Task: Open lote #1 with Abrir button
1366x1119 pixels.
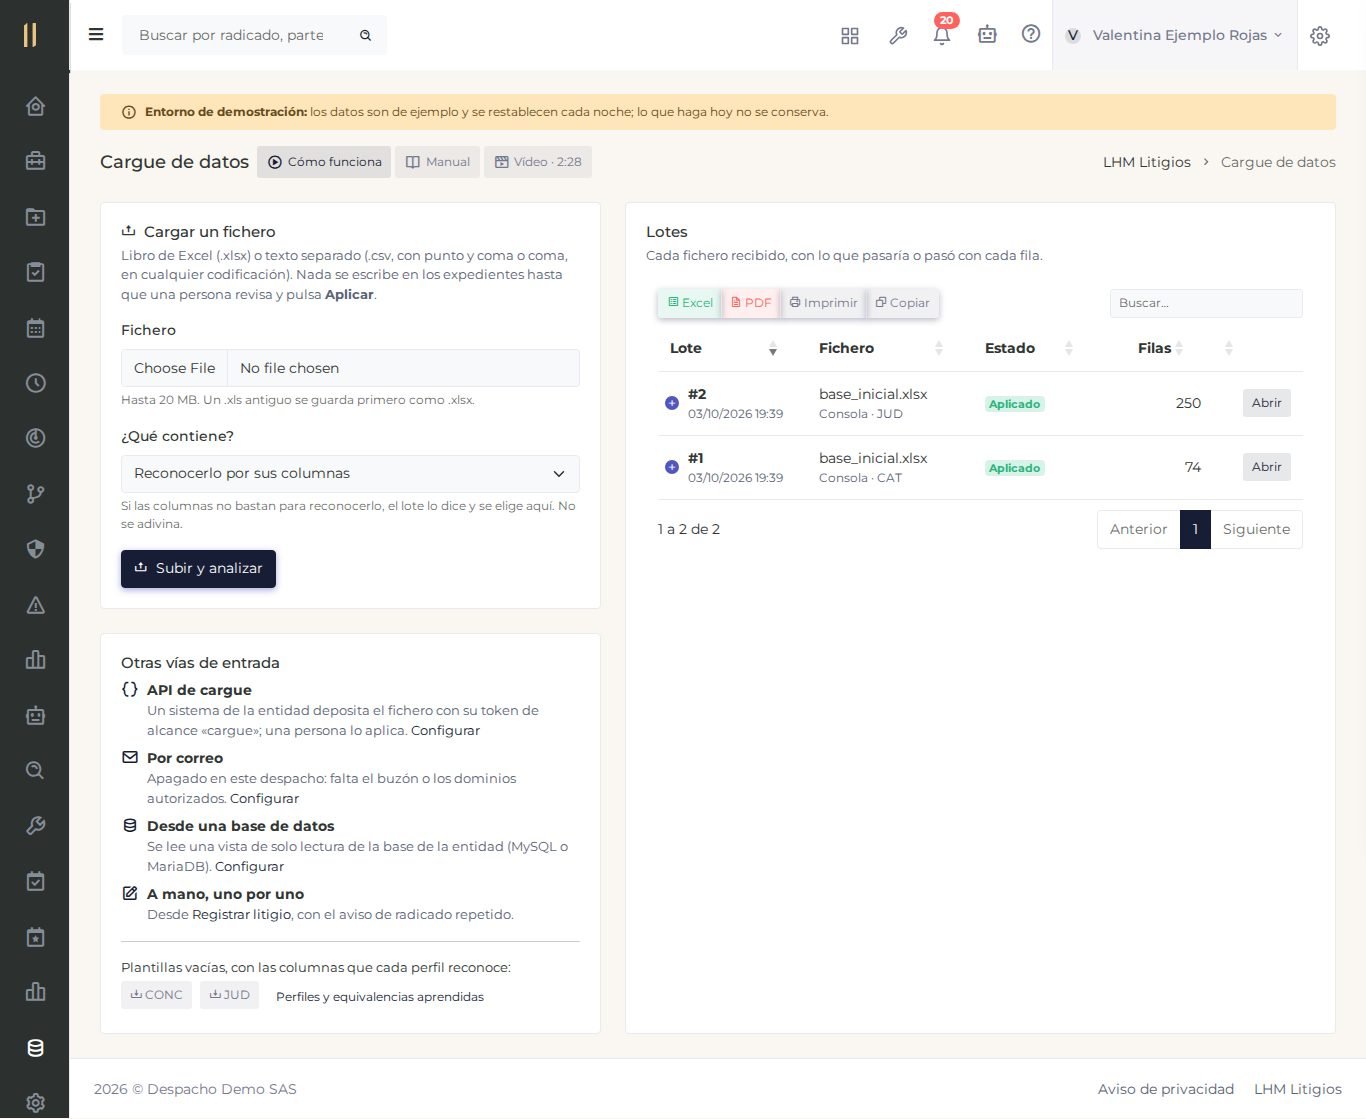Action: tap(1266, 467)
